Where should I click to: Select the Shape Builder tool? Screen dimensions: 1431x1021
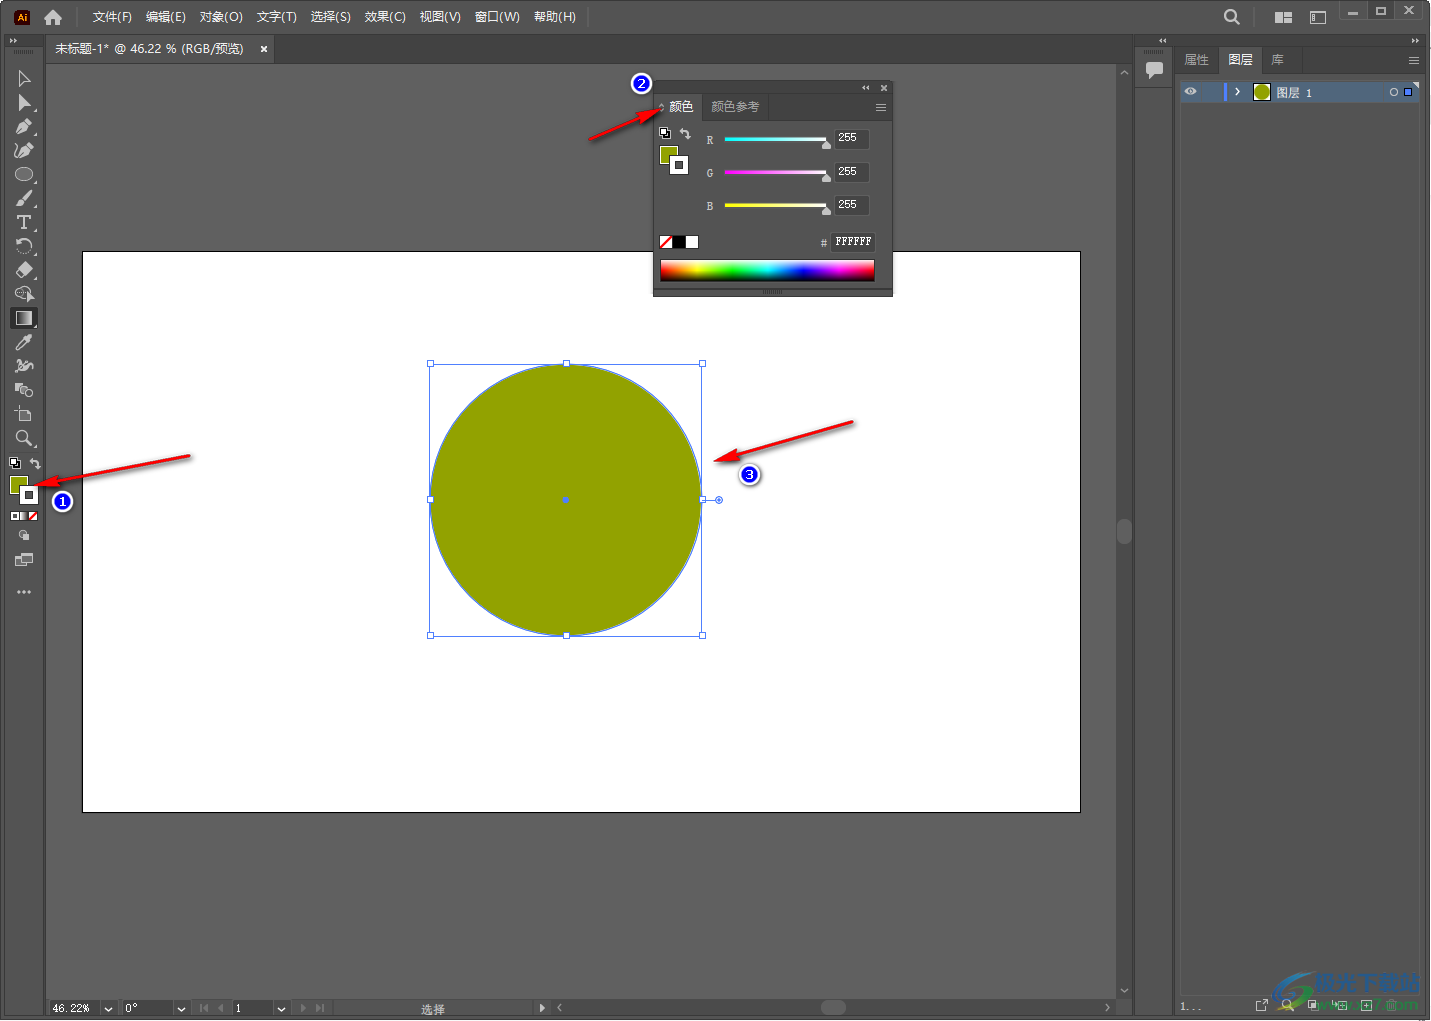coord(24,294)
